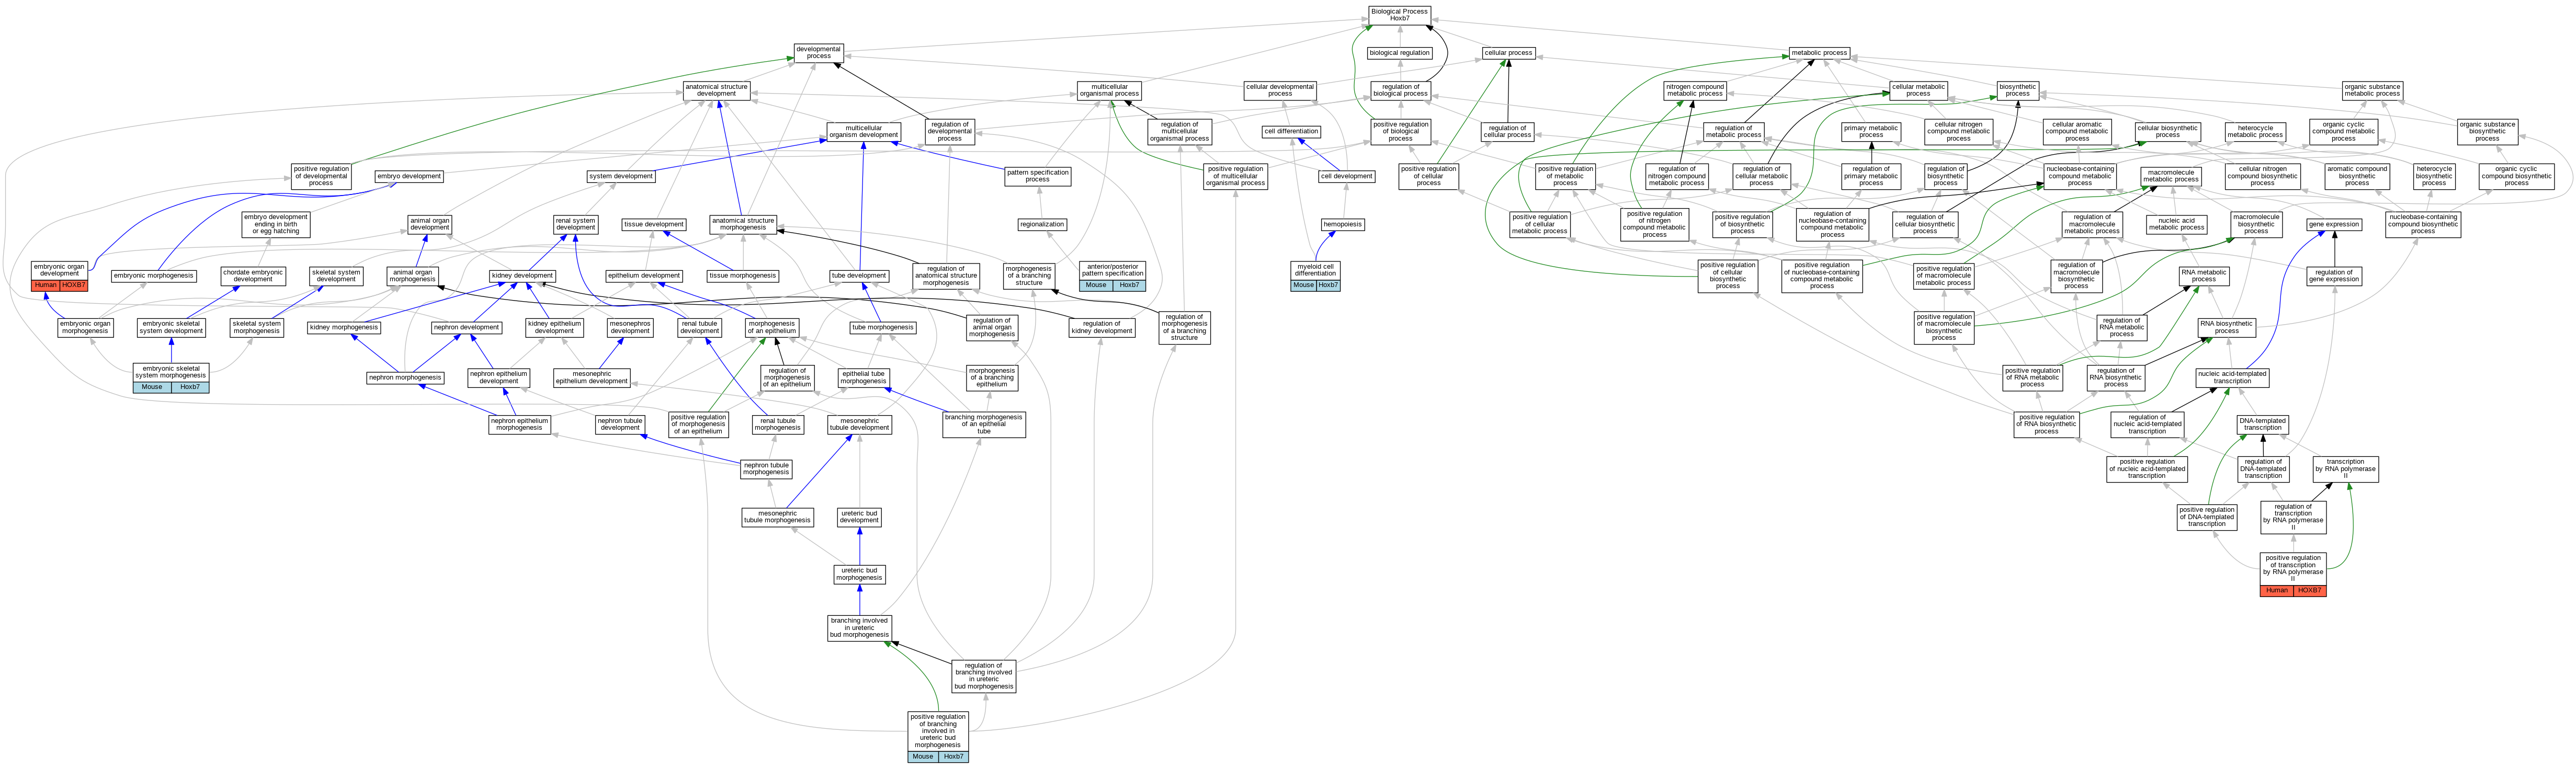Click the short "embryo development" node
This screenshot has height=768, width=2576.
[x=409, y=176]
